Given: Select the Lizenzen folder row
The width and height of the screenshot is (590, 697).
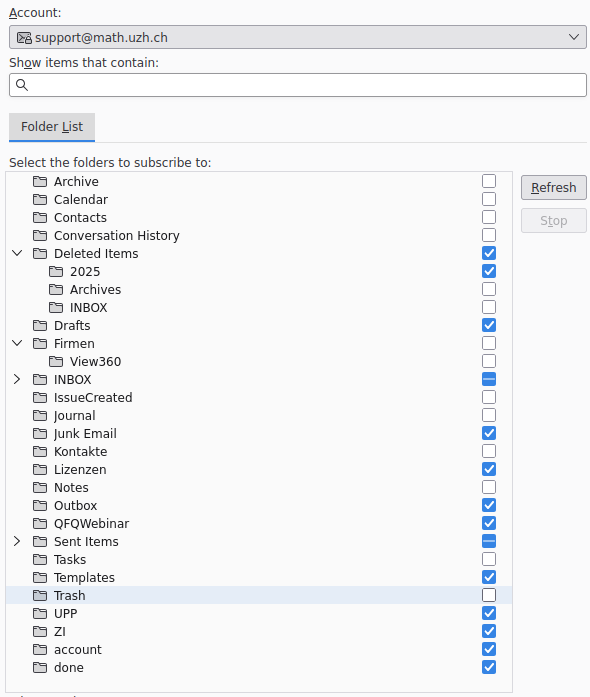Looking at the screenshot, I should (259, 469).
